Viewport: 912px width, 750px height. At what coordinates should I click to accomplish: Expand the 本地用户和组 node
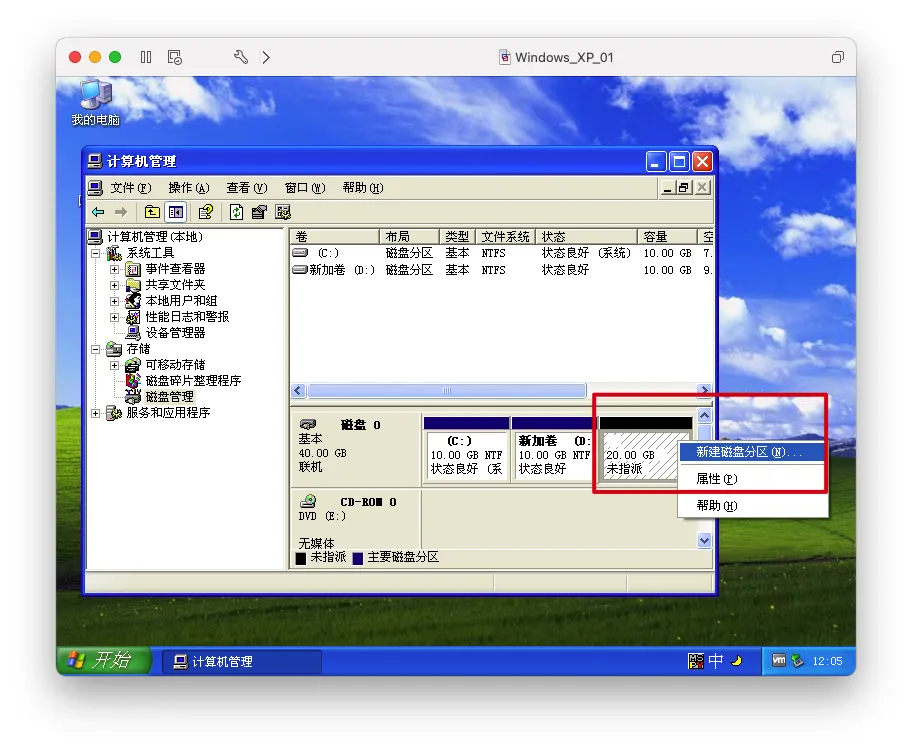[x=115, y=301]
